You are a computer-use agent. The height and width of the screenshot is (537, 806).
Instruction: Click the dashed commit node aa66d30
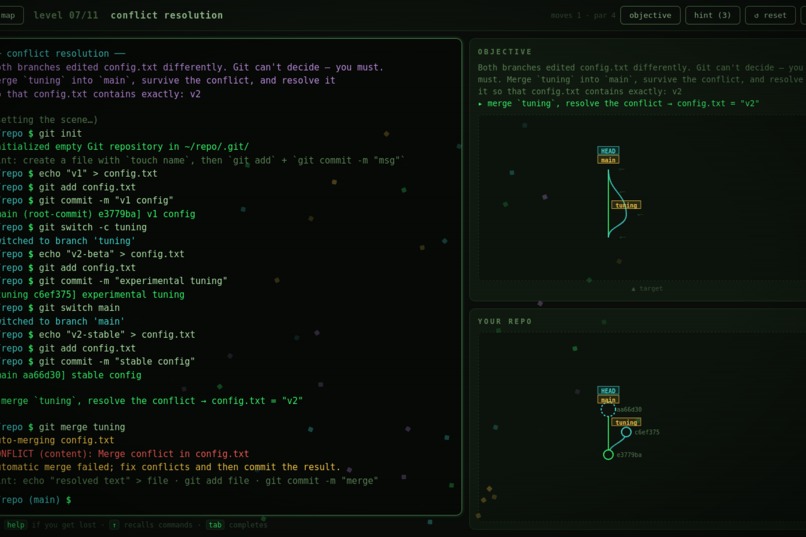pos(608,410)
